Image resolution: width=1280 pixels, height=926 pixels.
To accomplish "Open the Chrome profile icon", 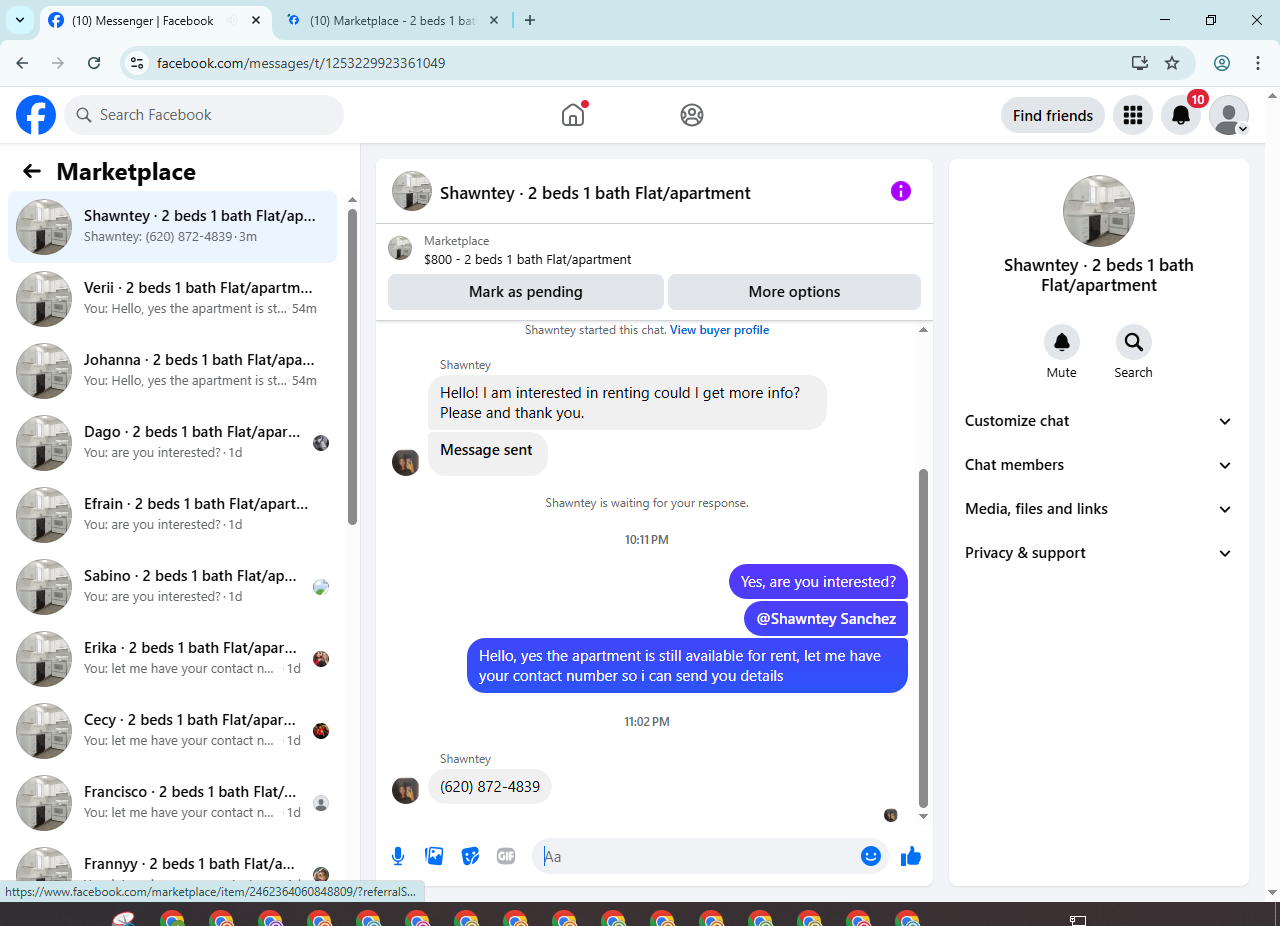I will coord(1222,63).
